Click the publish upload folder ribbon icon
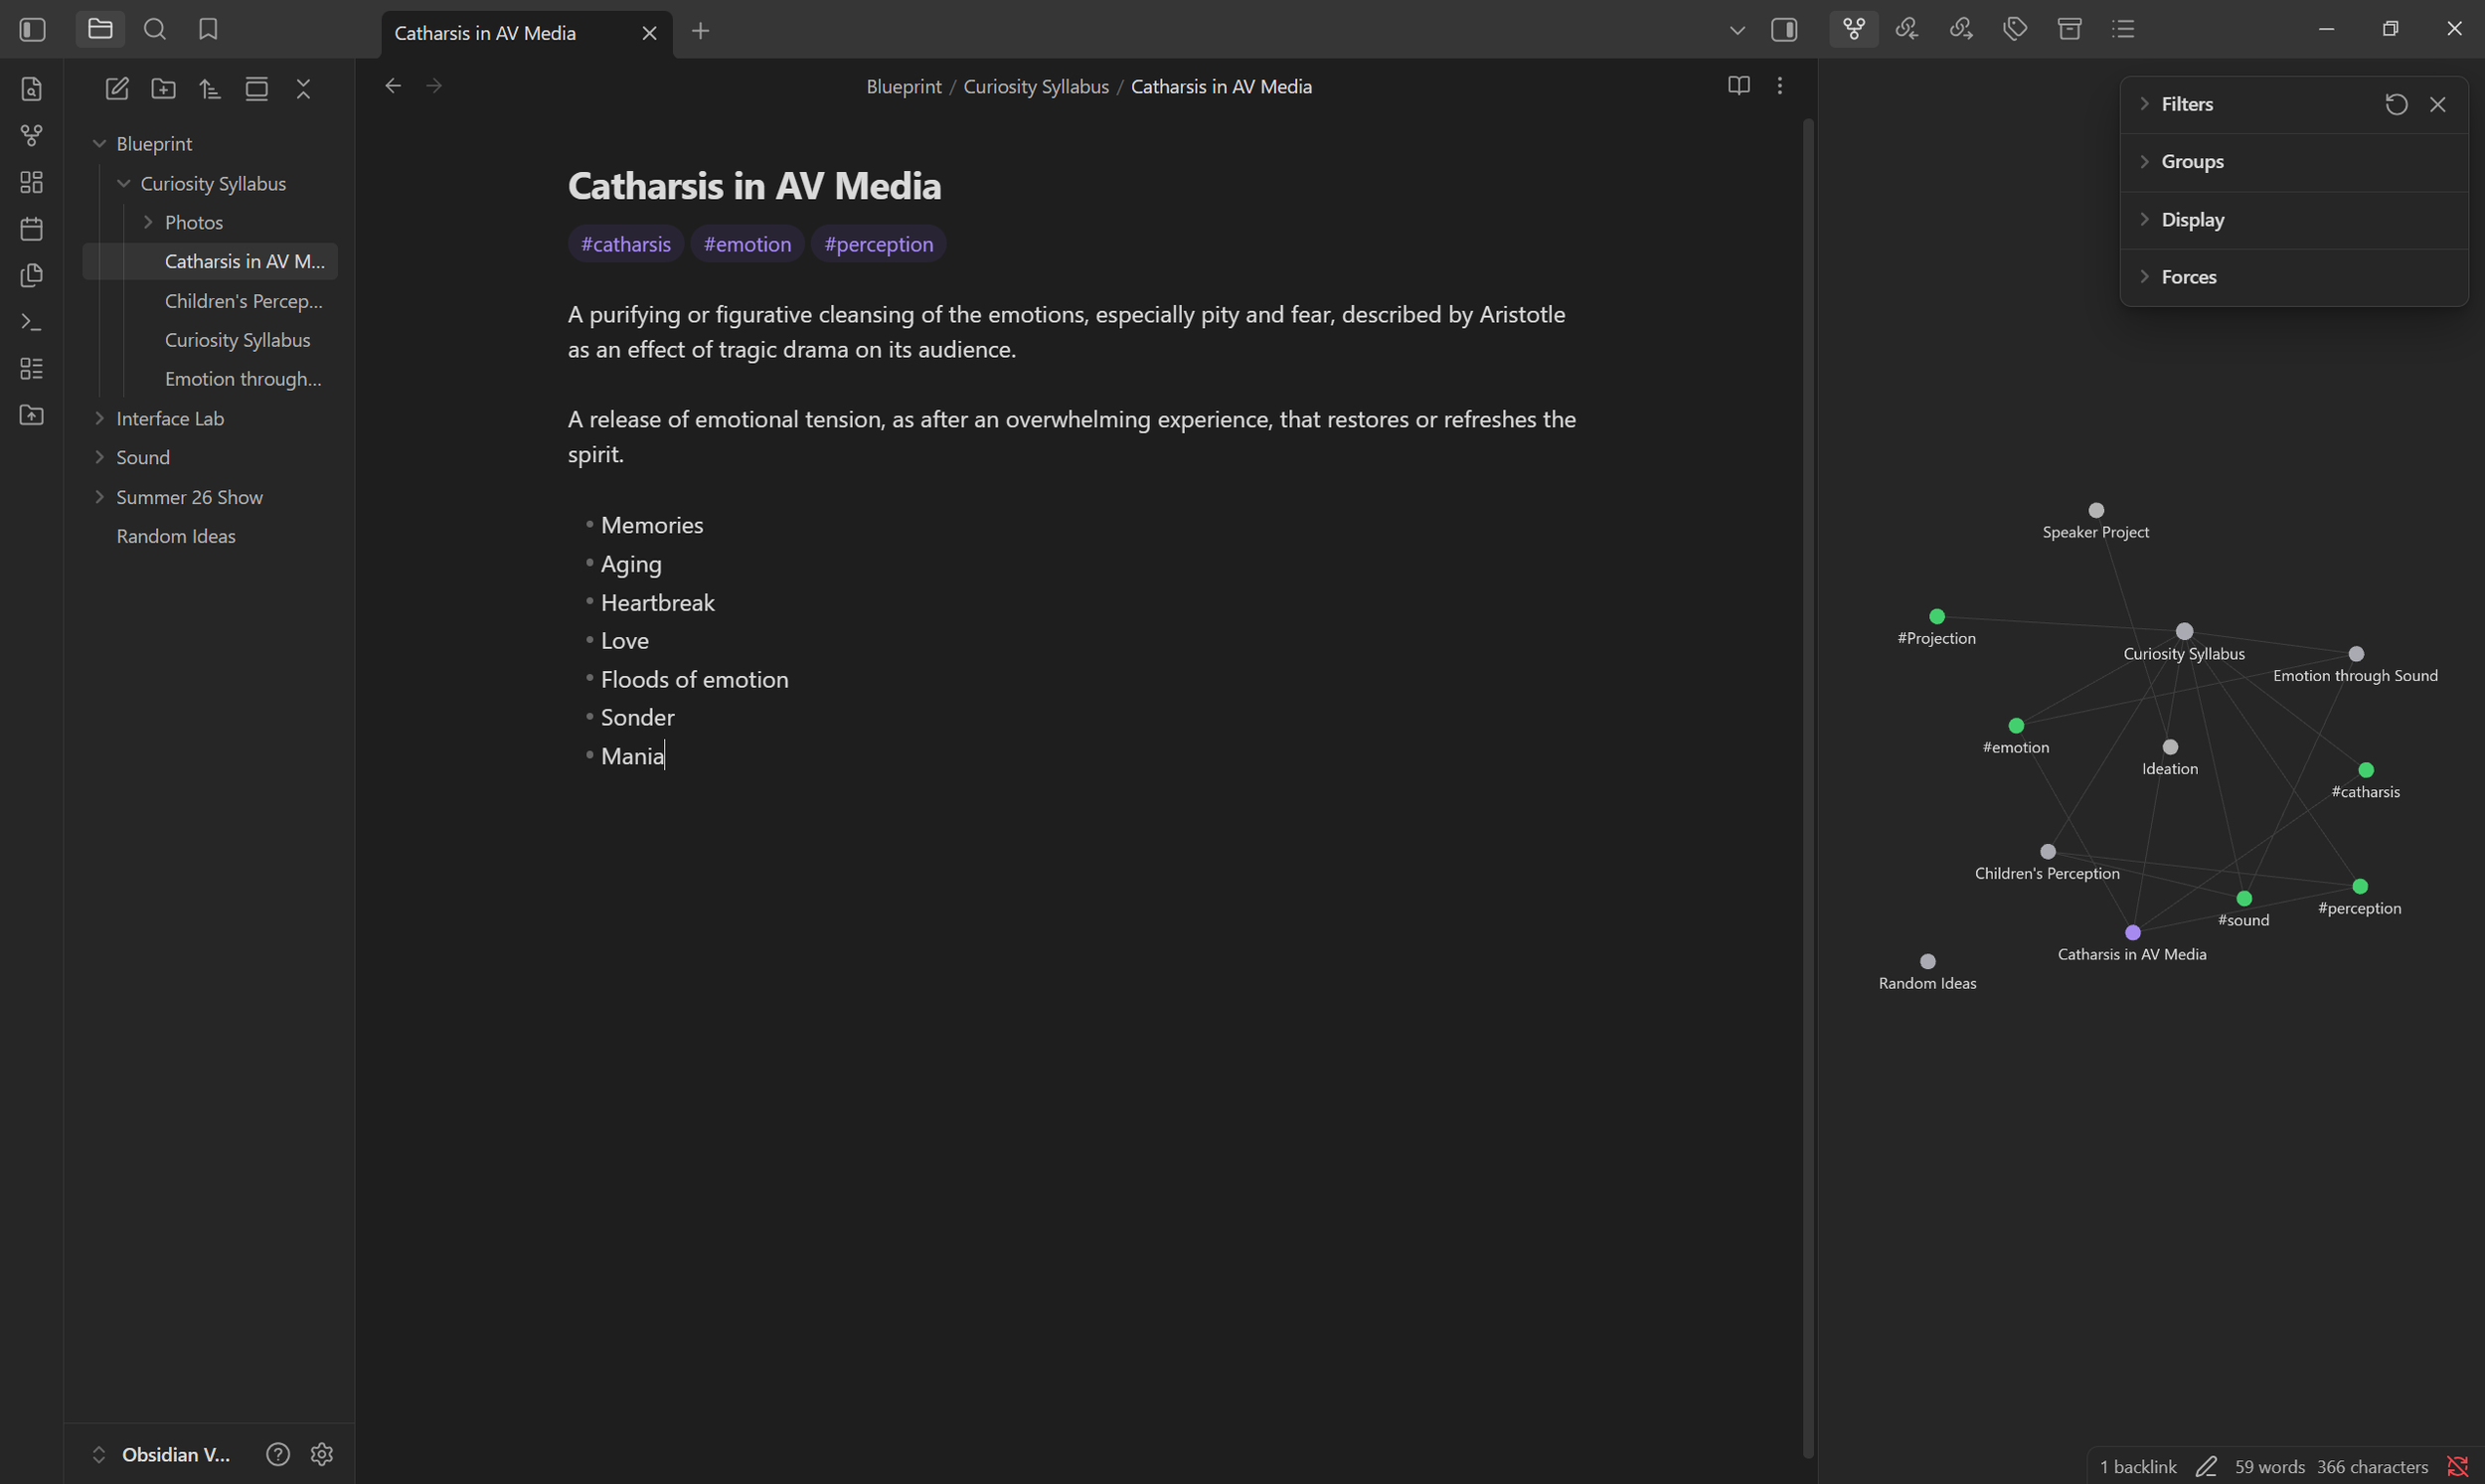2485x1484 pixels. click(x=32, y=415)
